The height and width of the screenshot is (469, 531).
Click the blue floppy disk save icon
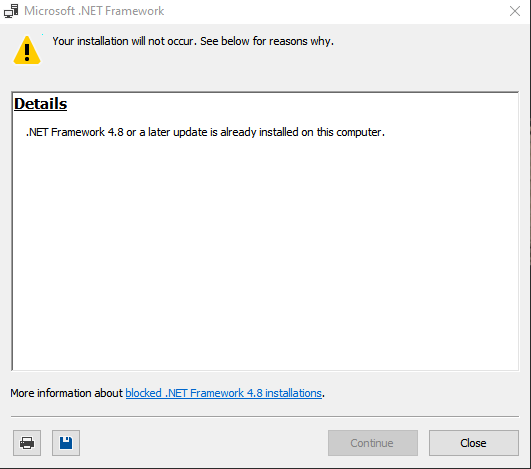(66, 443)
